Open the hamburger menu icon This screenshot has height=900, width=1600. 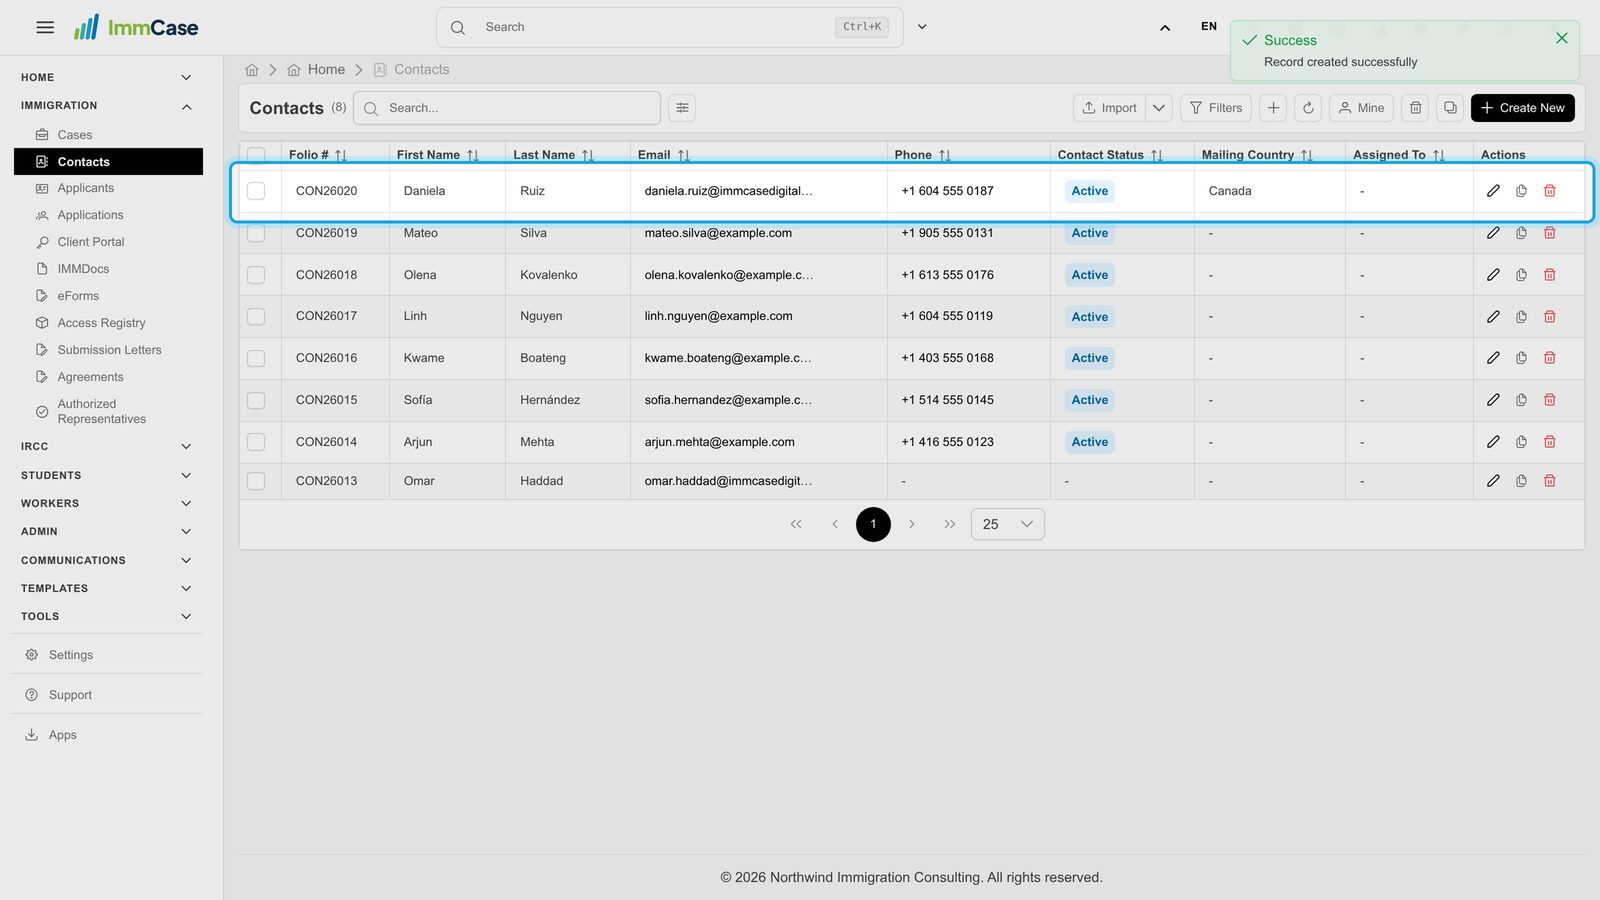[x=45, y=27]
